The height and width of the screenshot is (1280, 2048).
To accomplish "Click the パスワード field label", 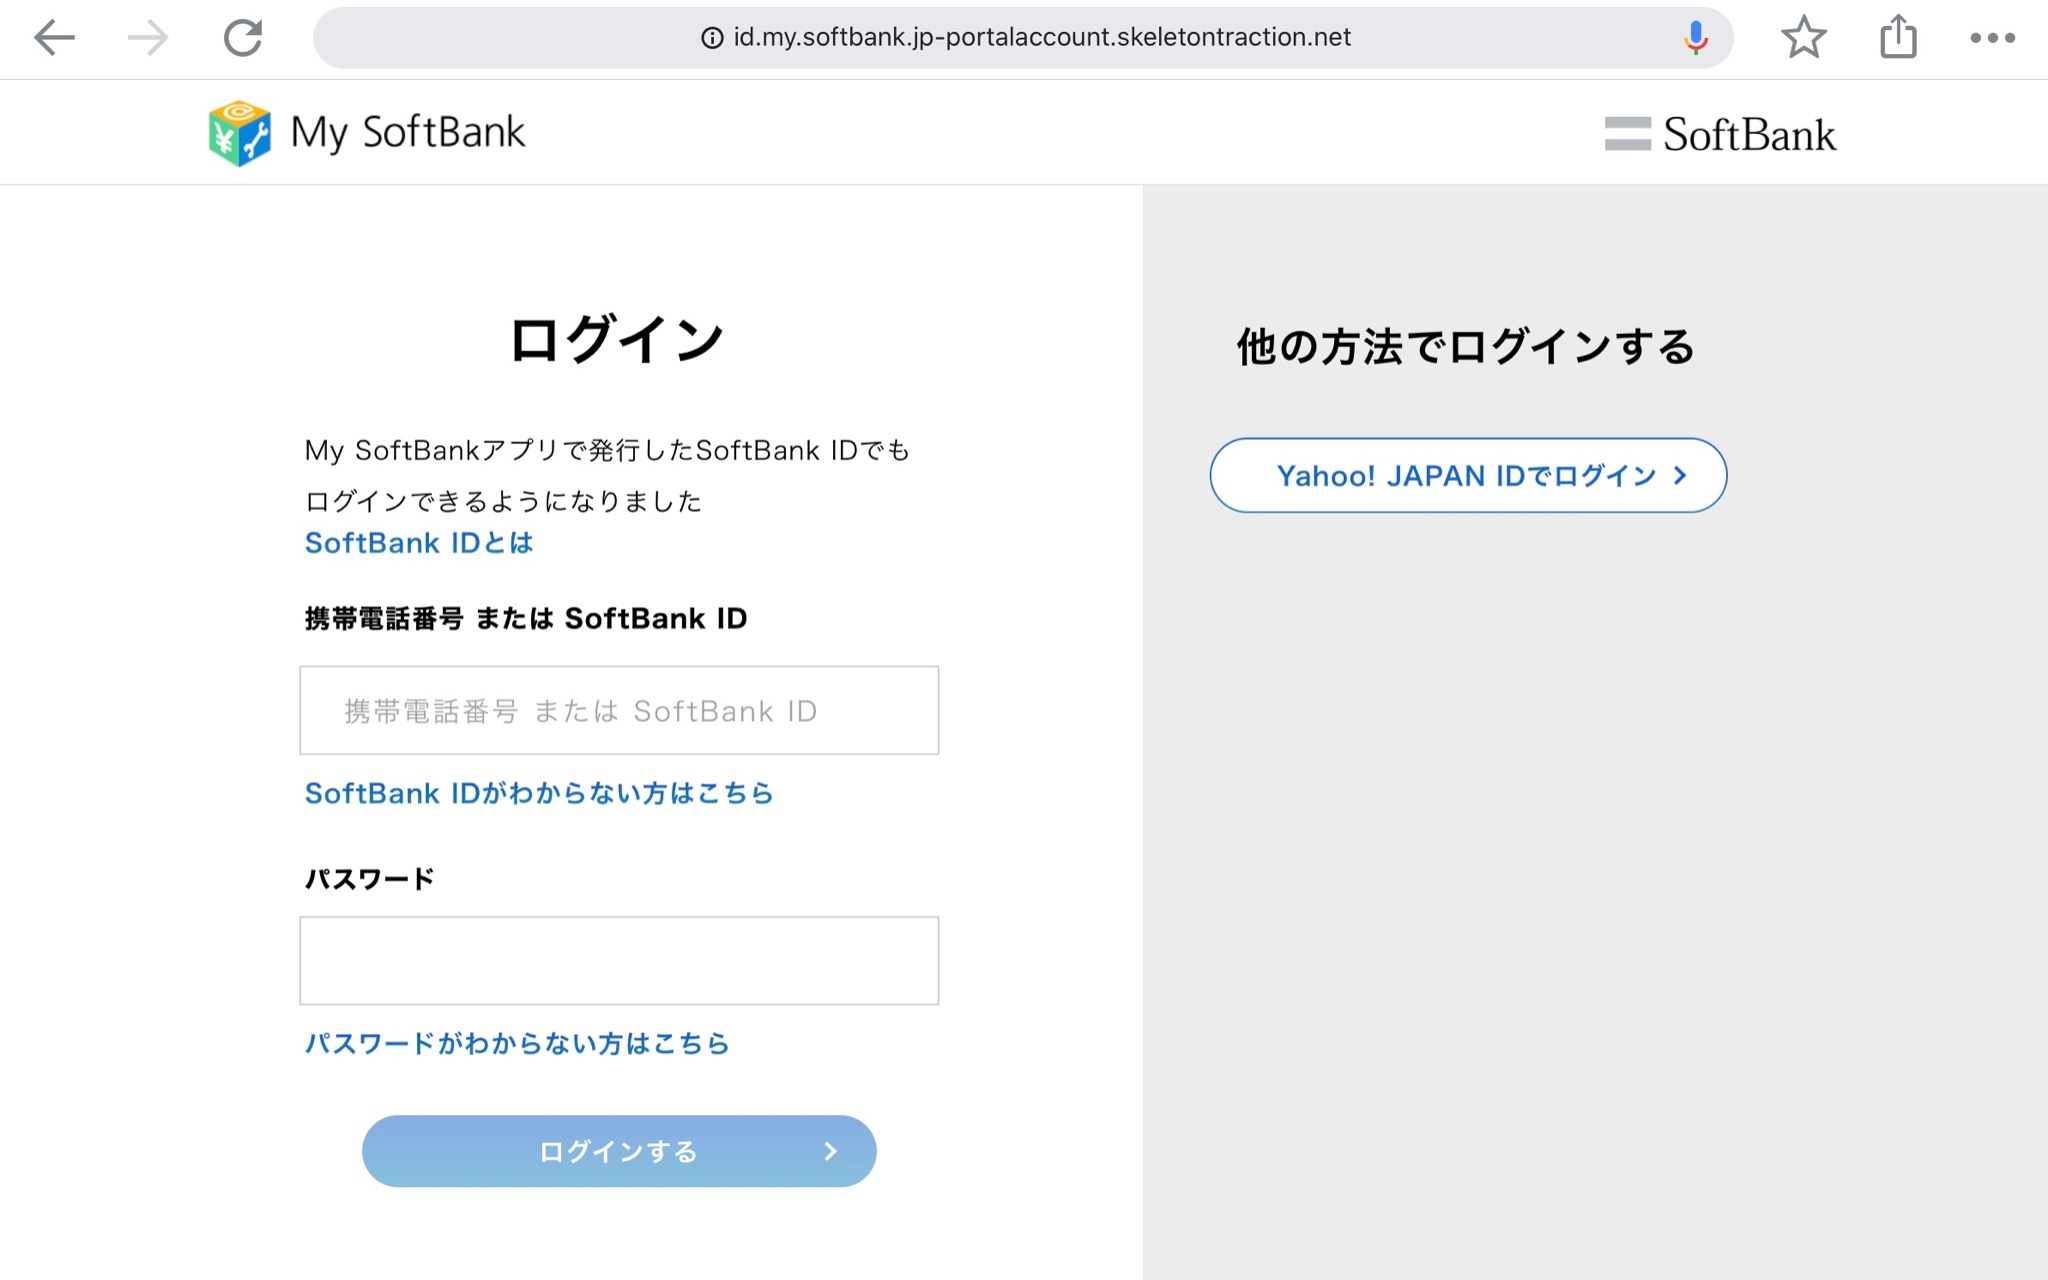I will tap(370, 879).
